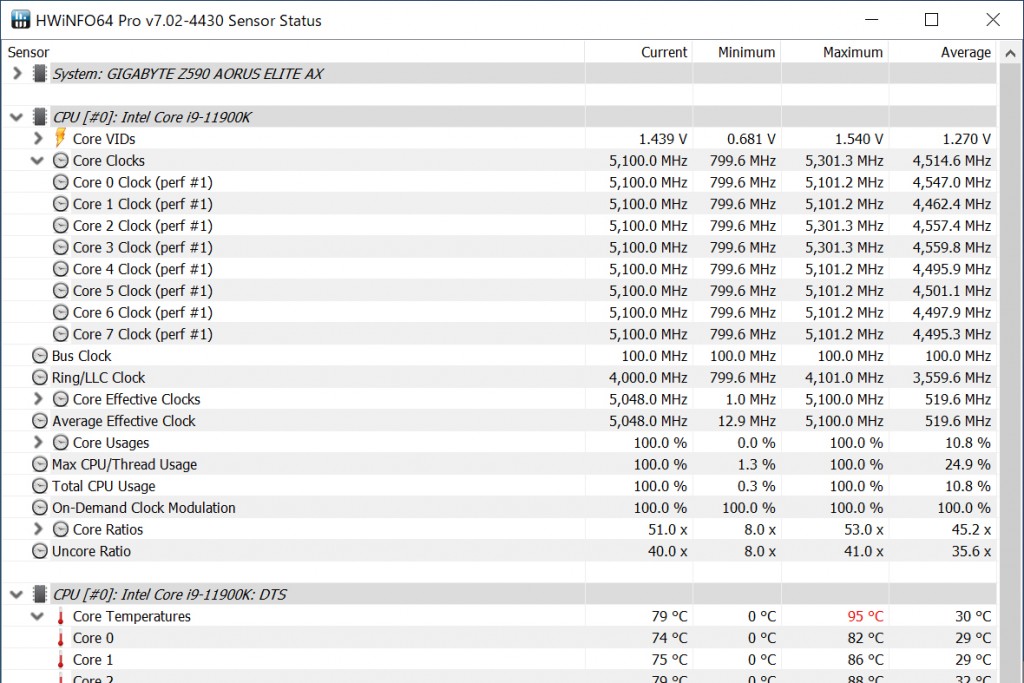
Task: Click the red 95 °C maximum temperature value
Action: click(865, 616)
